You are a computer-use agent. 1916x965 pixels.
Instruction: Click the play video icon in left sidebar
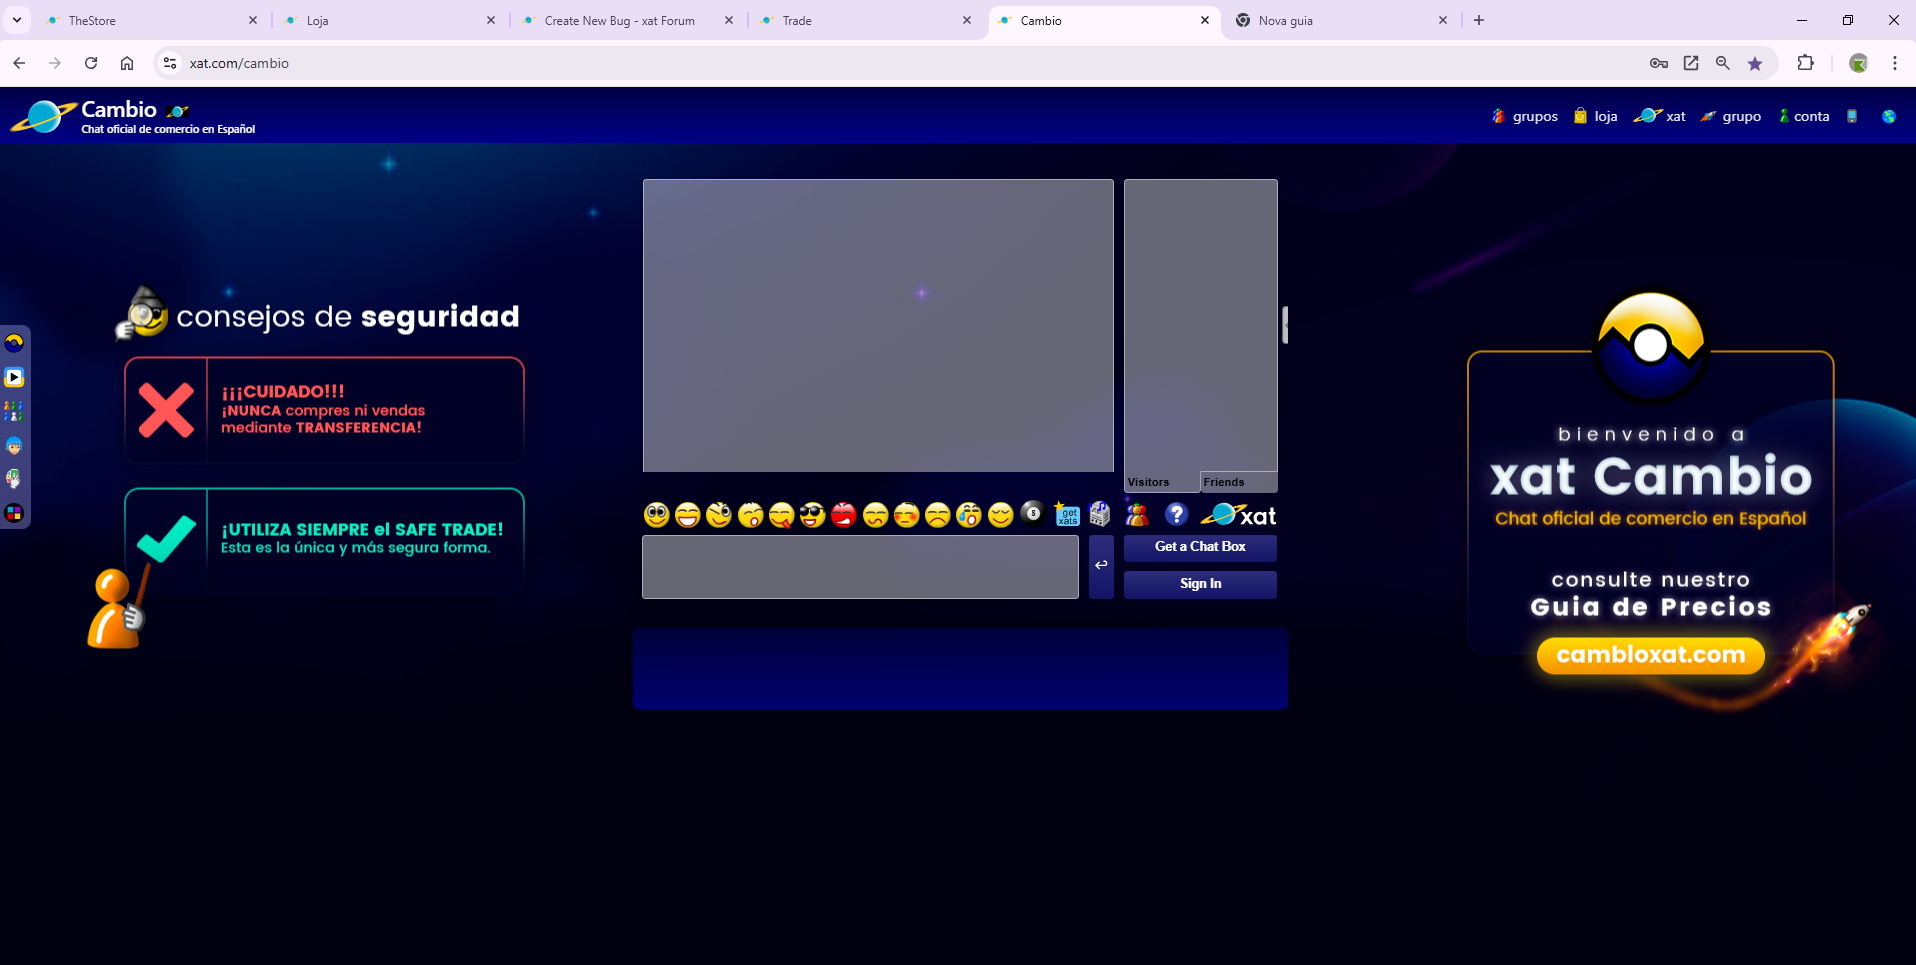(x=14, y=377)
